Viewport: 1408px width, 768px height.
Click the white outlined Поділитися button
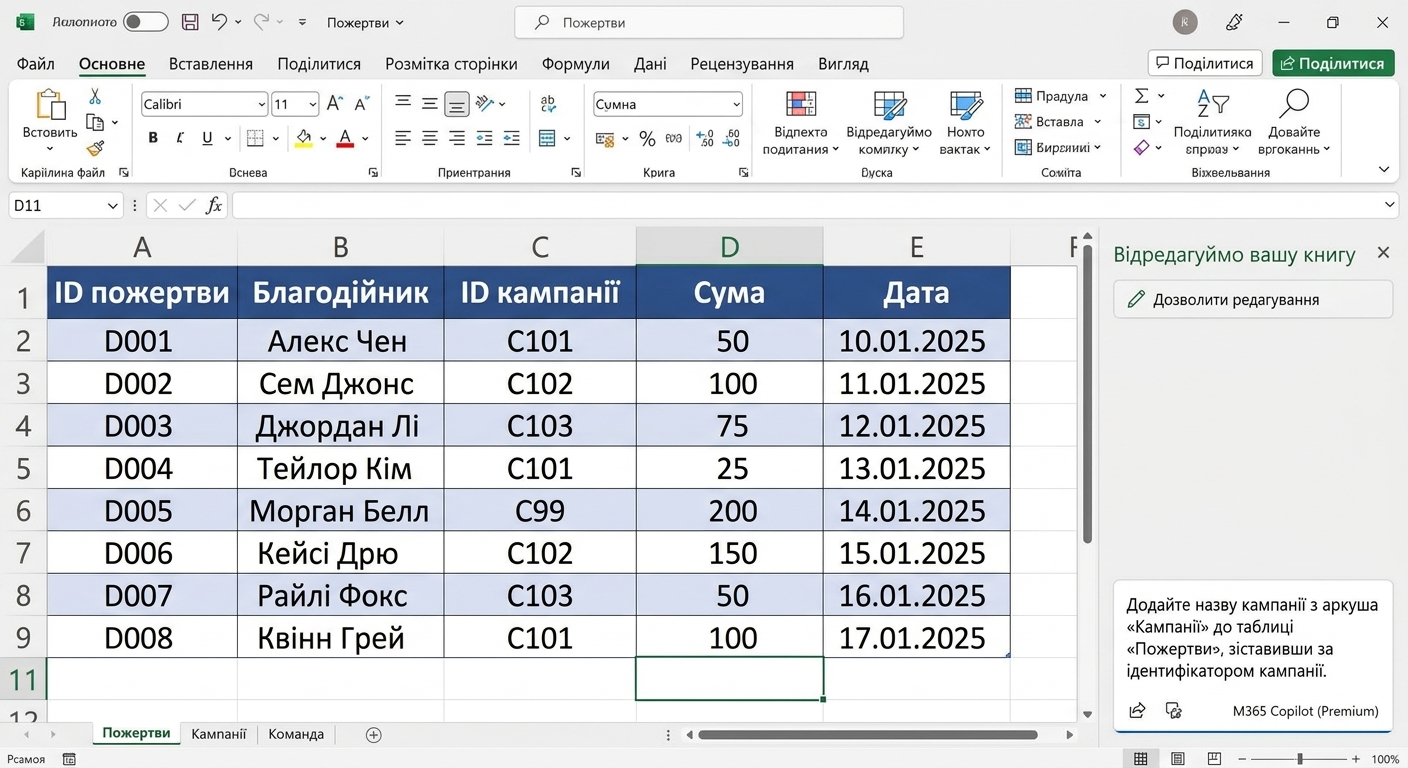(1205, 63)
